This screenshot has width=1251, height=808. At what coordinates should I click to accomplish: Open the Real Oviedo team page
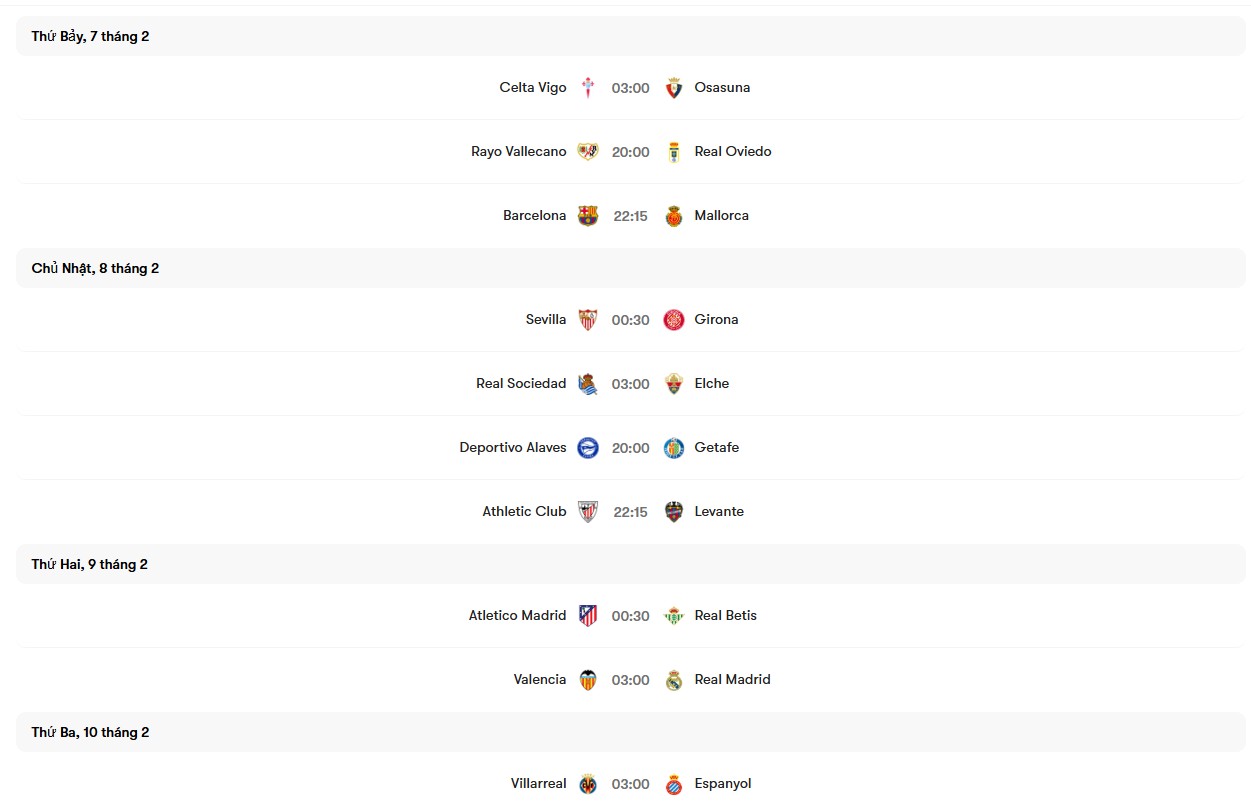pyautogui.click(x=732, y=151)
